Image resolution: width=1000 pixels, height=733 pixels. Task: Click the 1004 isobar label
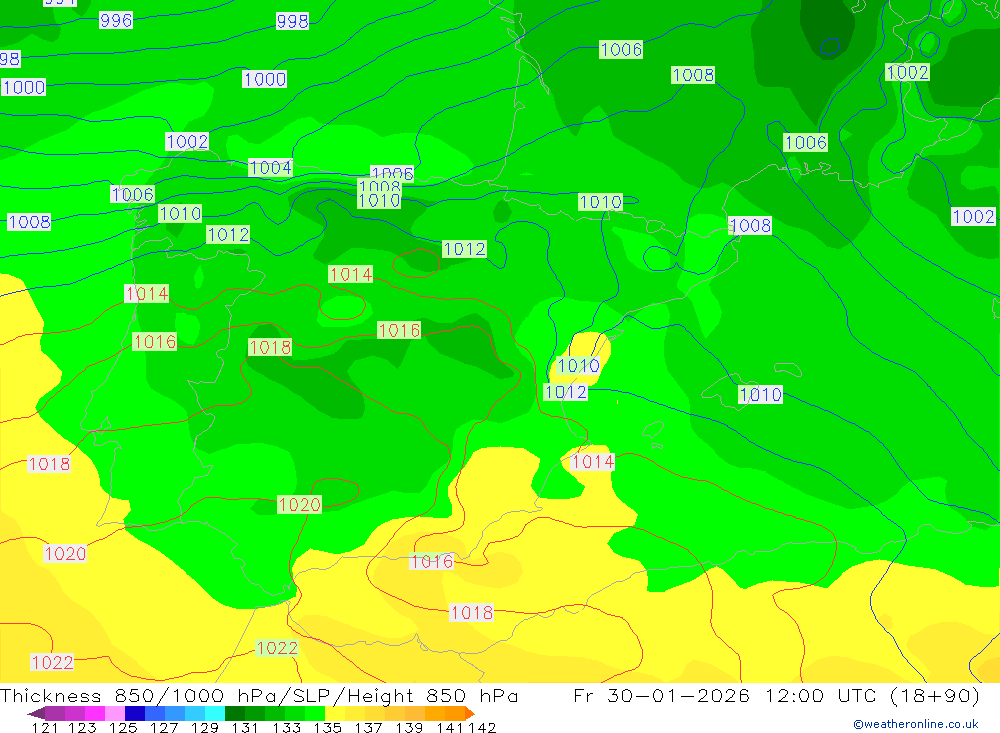click(270, 168)
